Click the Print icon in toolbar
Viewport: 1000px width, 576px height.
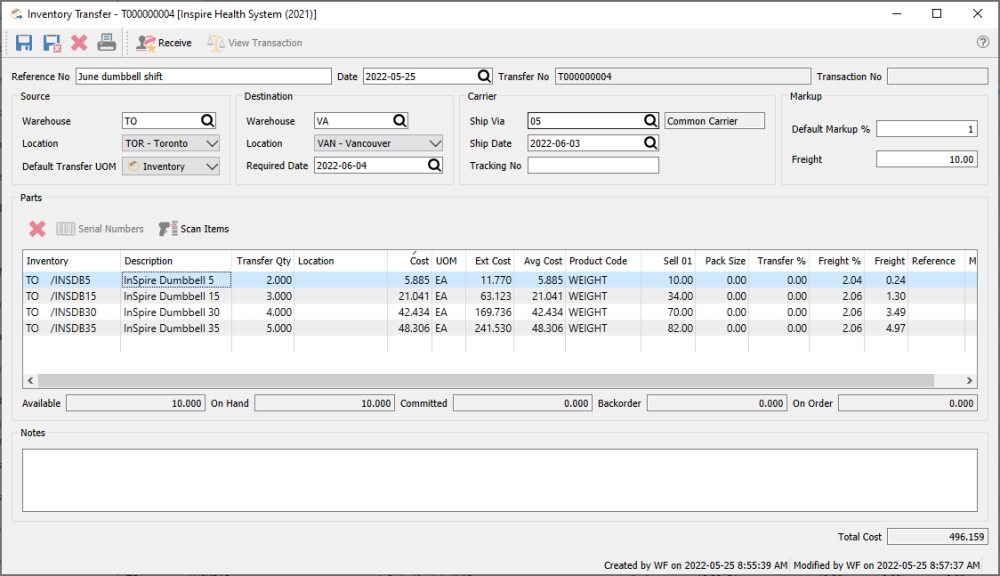click(x=106, y=43)
